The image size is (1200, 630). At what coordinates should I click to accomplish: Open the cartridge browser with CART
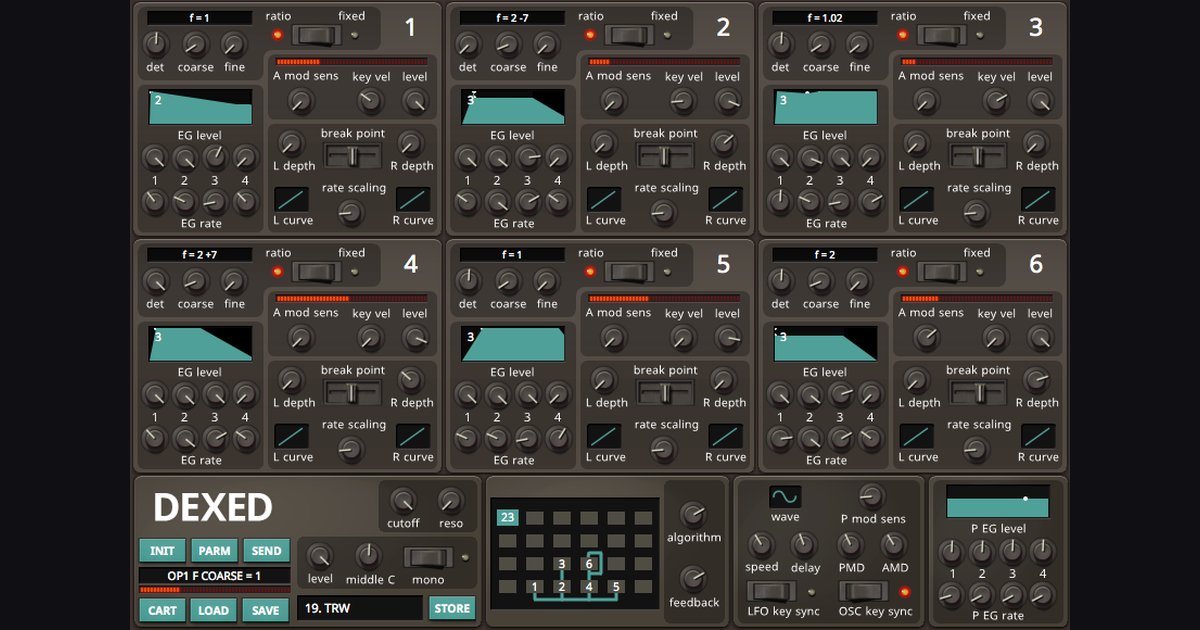(x=161, y=609)
